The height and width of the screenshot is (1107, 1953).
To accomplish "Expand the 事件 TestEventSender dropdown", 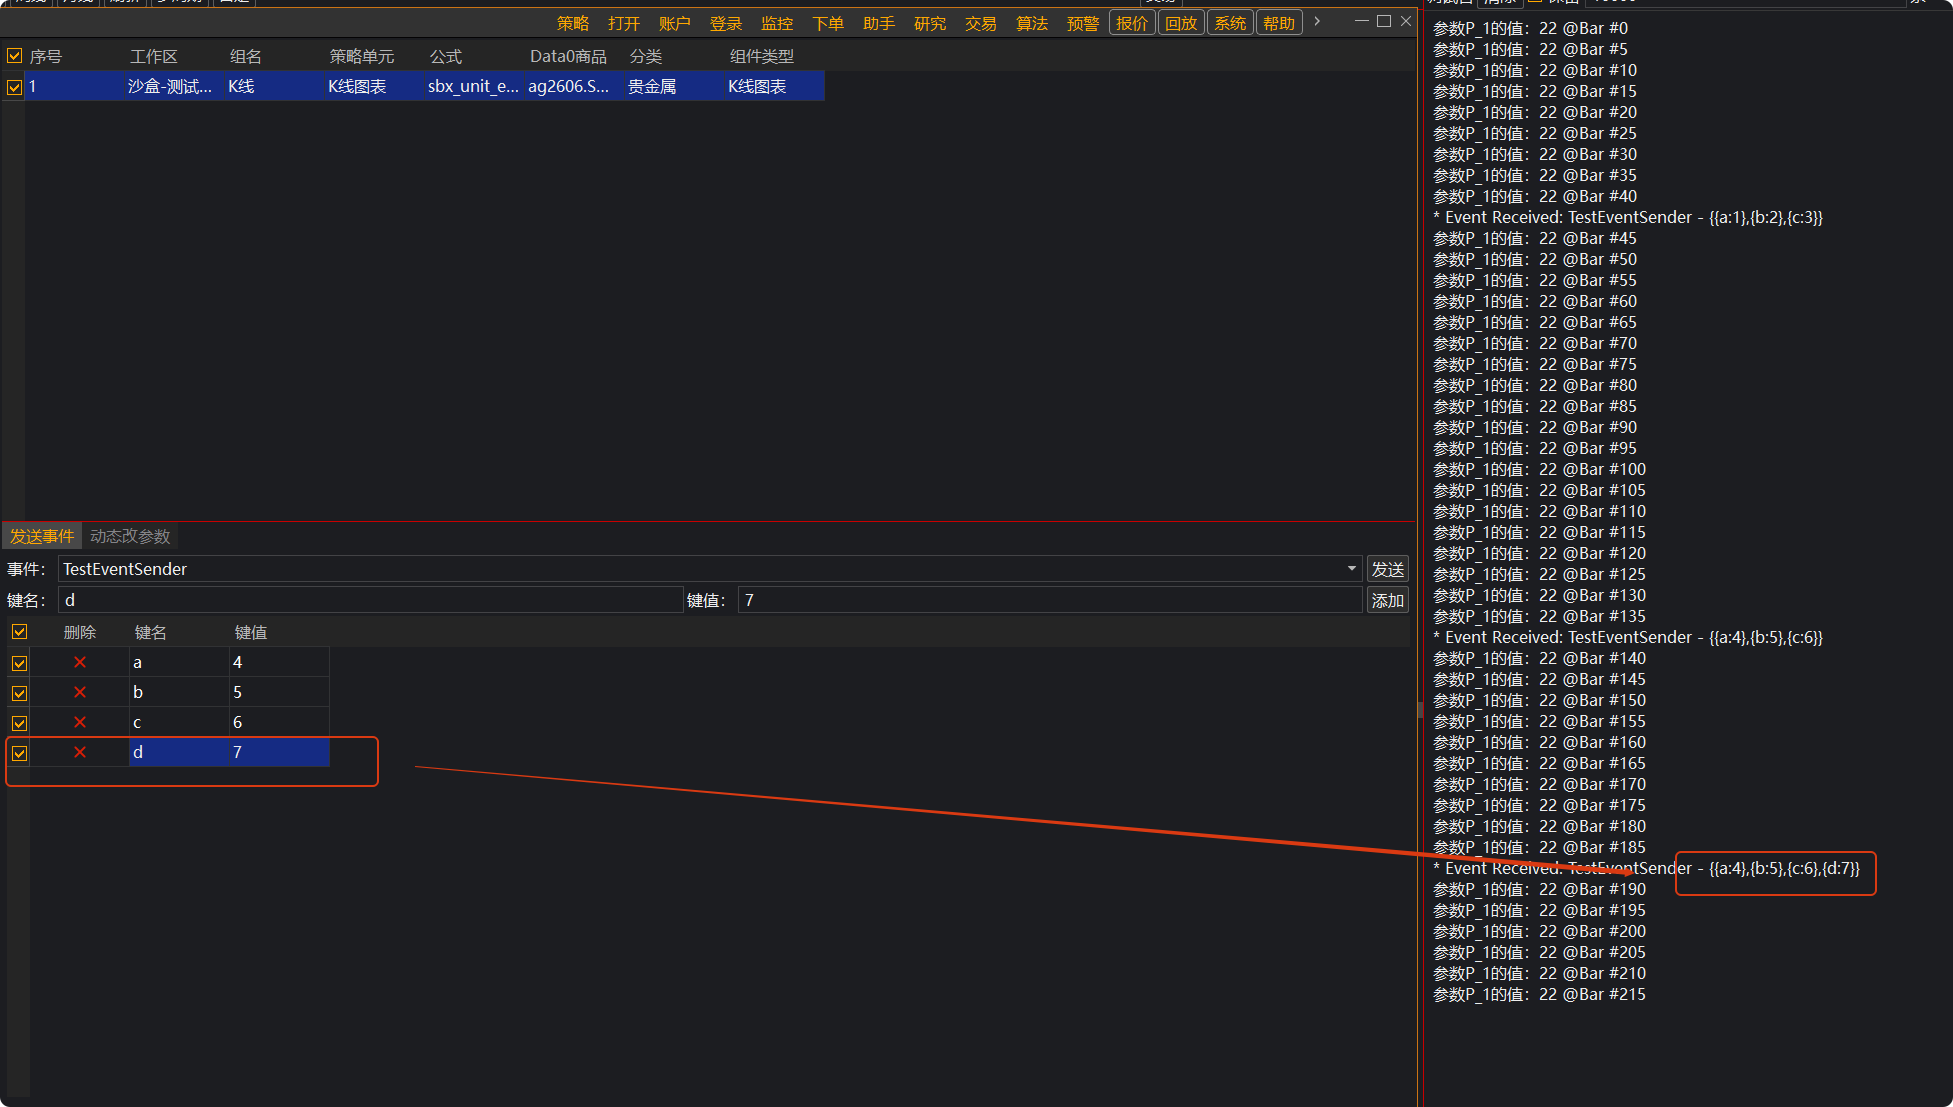I will click(x=1351, y=569).
